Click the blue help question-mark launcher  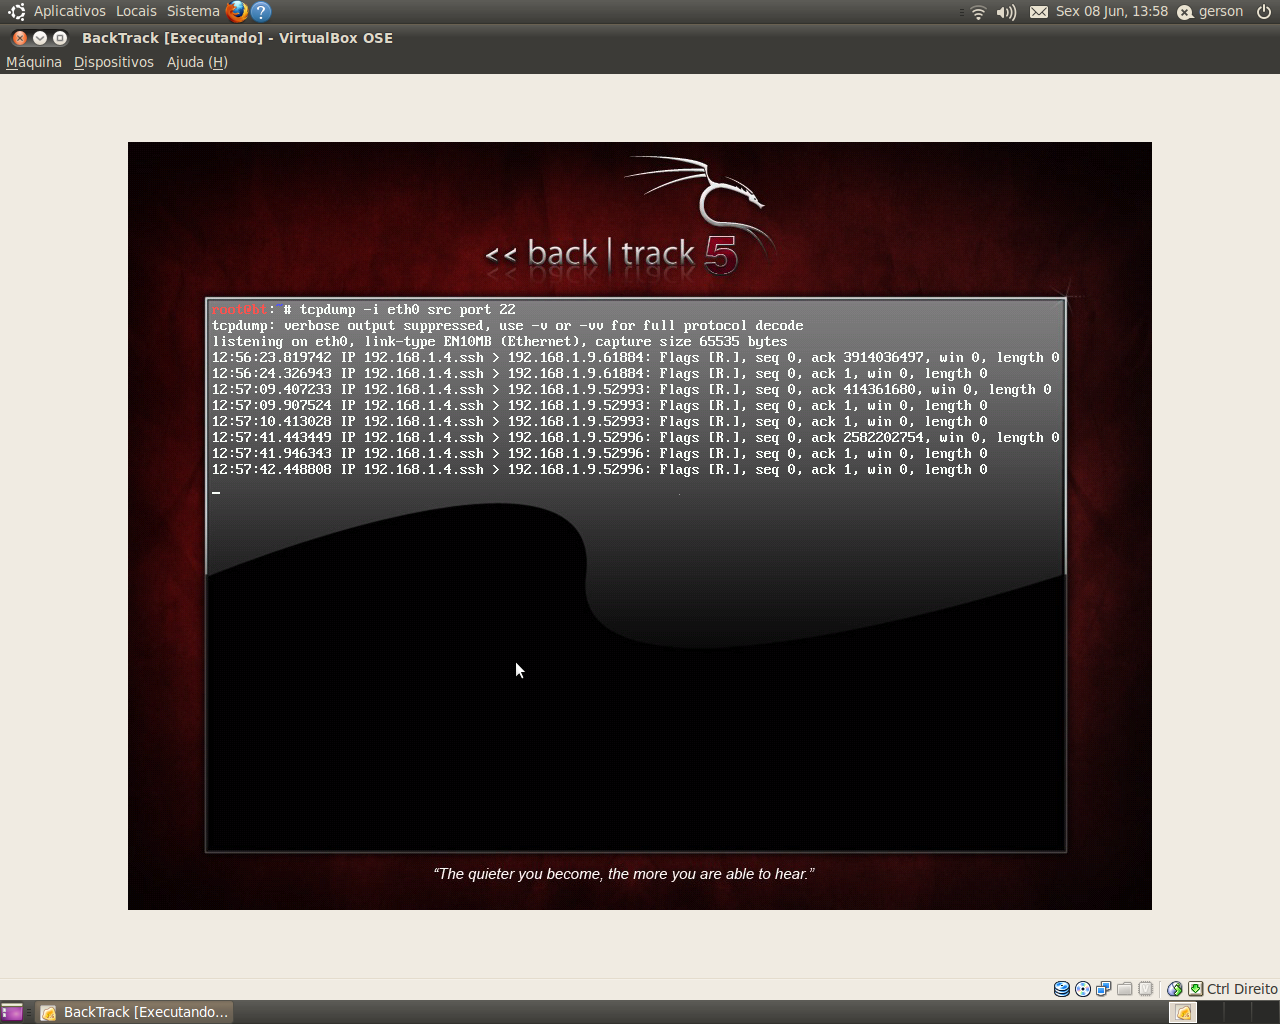click(x=261, y=11)
